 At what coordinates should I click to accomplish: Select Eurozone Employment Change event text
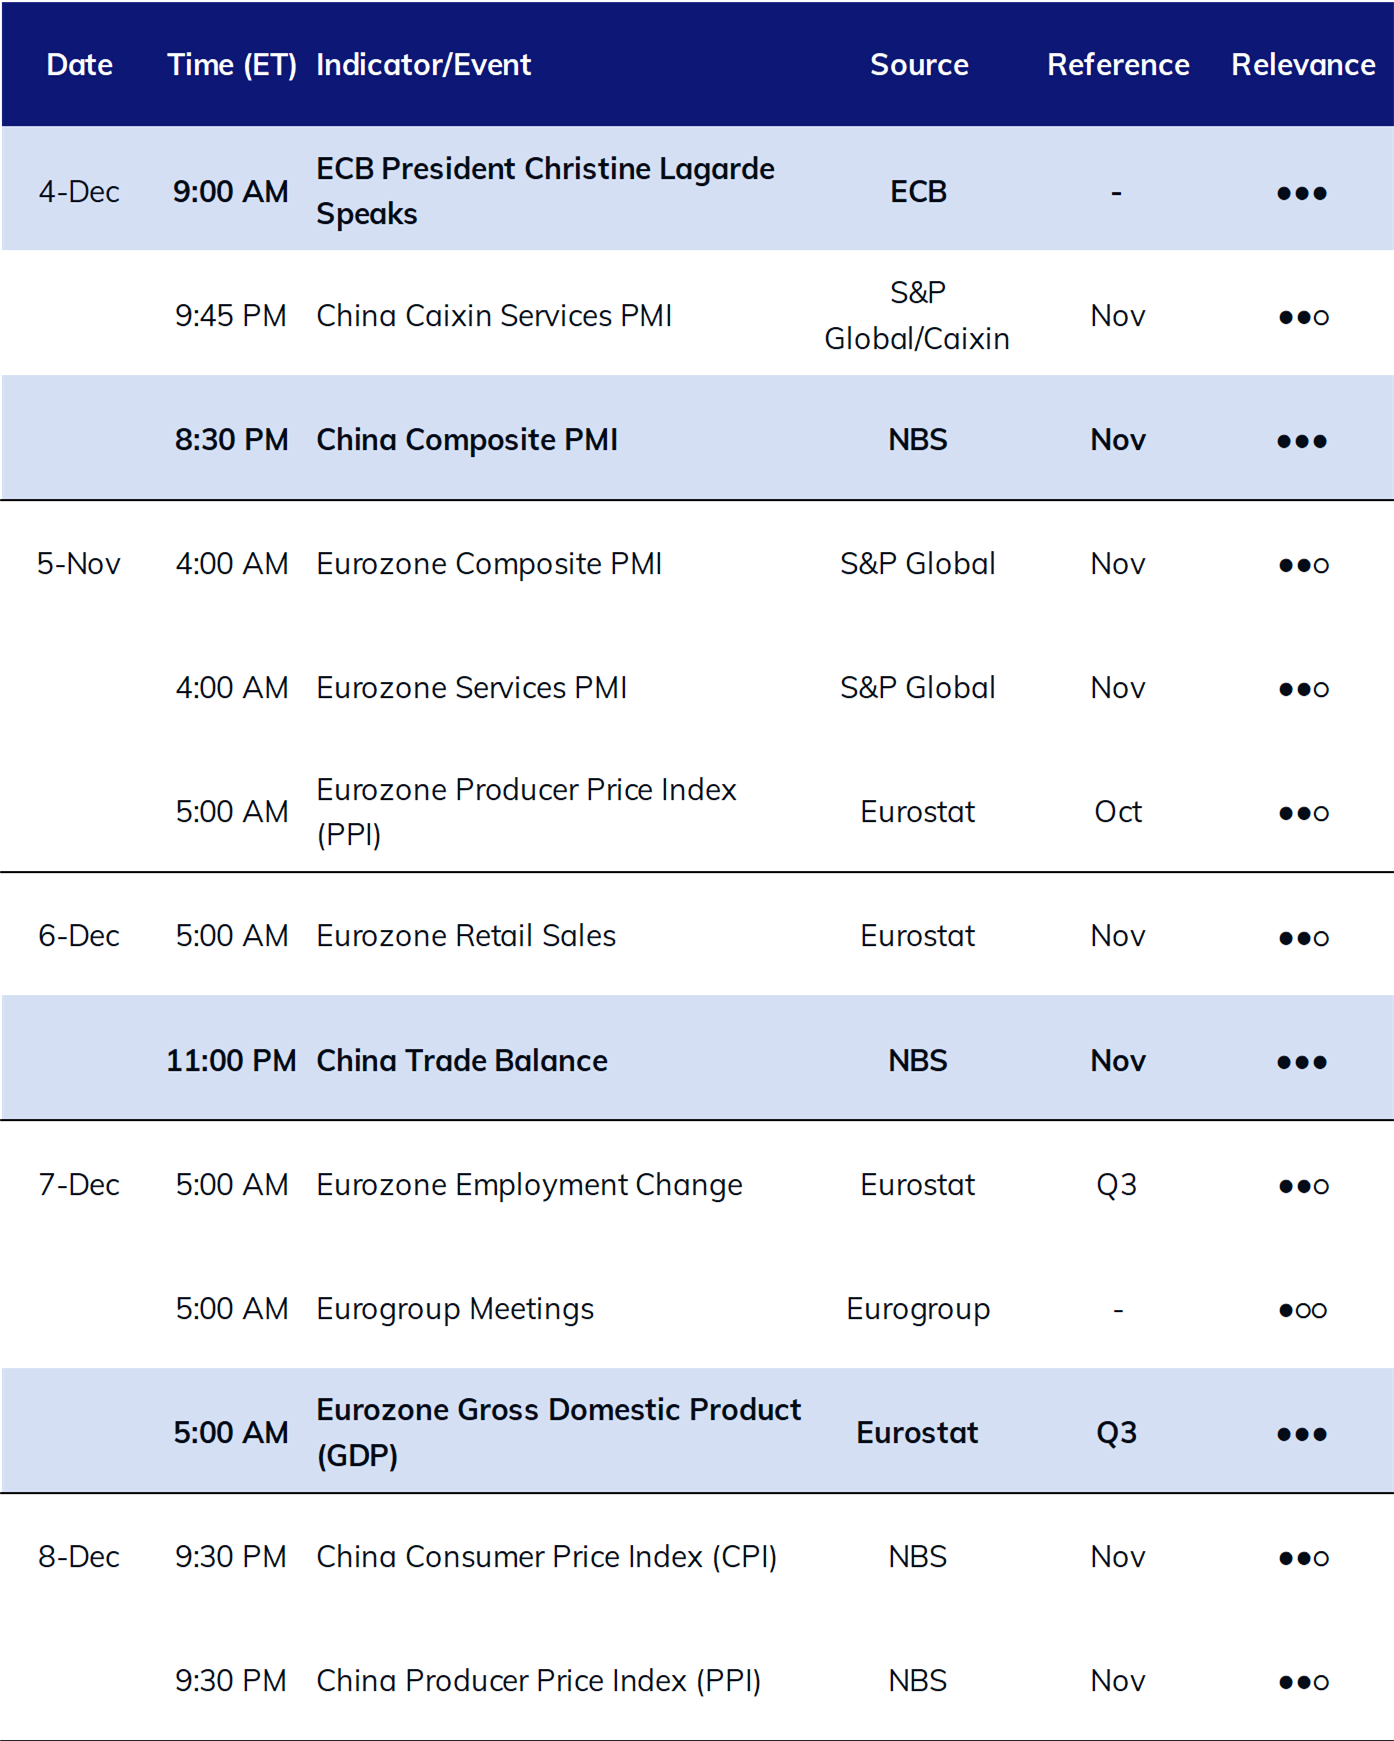[529, 1185]
